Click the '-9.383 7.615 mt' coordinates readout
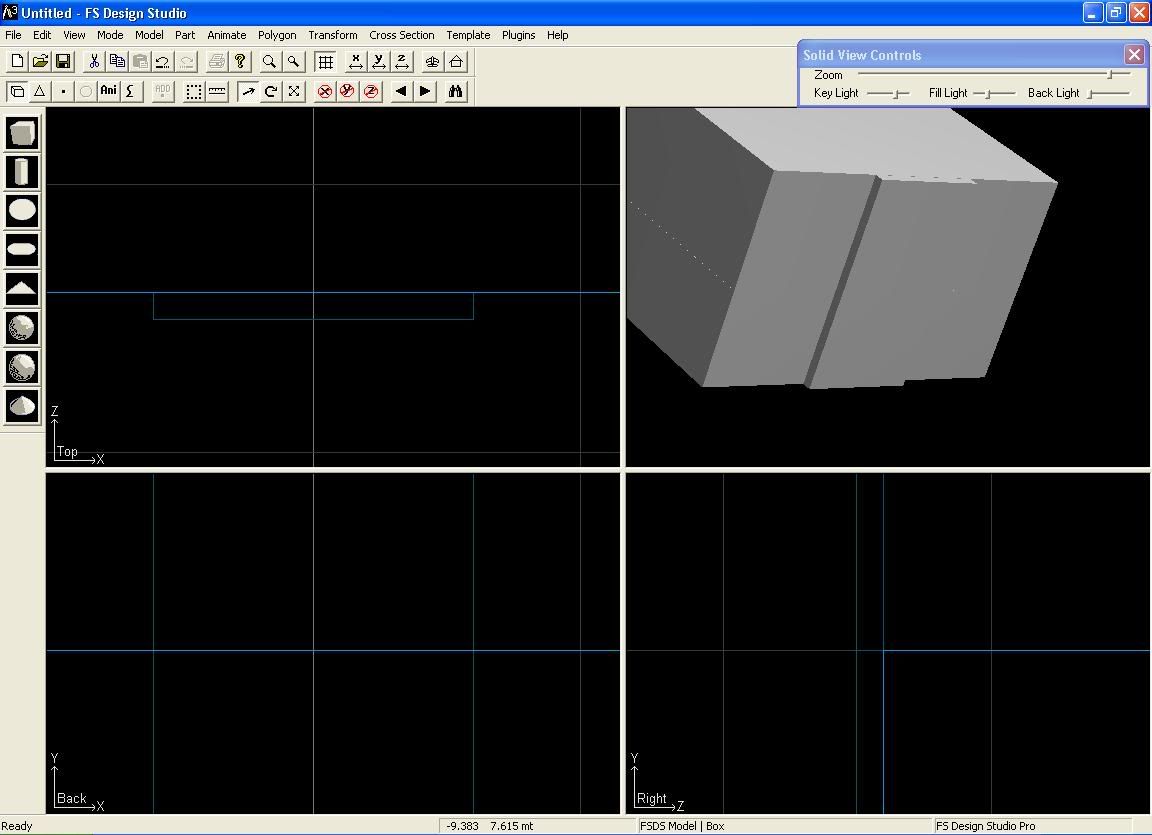 click(x=489, y=826)
